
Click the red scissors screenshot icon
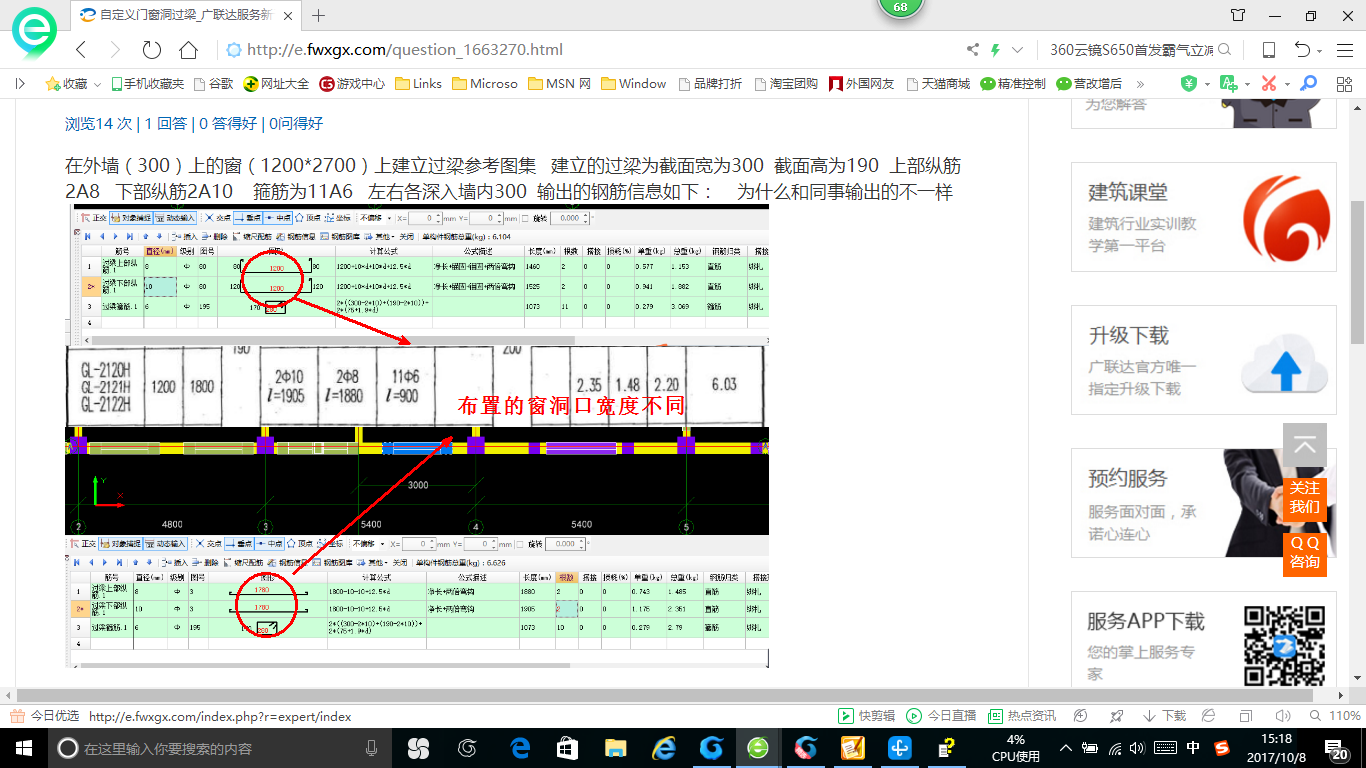1269,84
